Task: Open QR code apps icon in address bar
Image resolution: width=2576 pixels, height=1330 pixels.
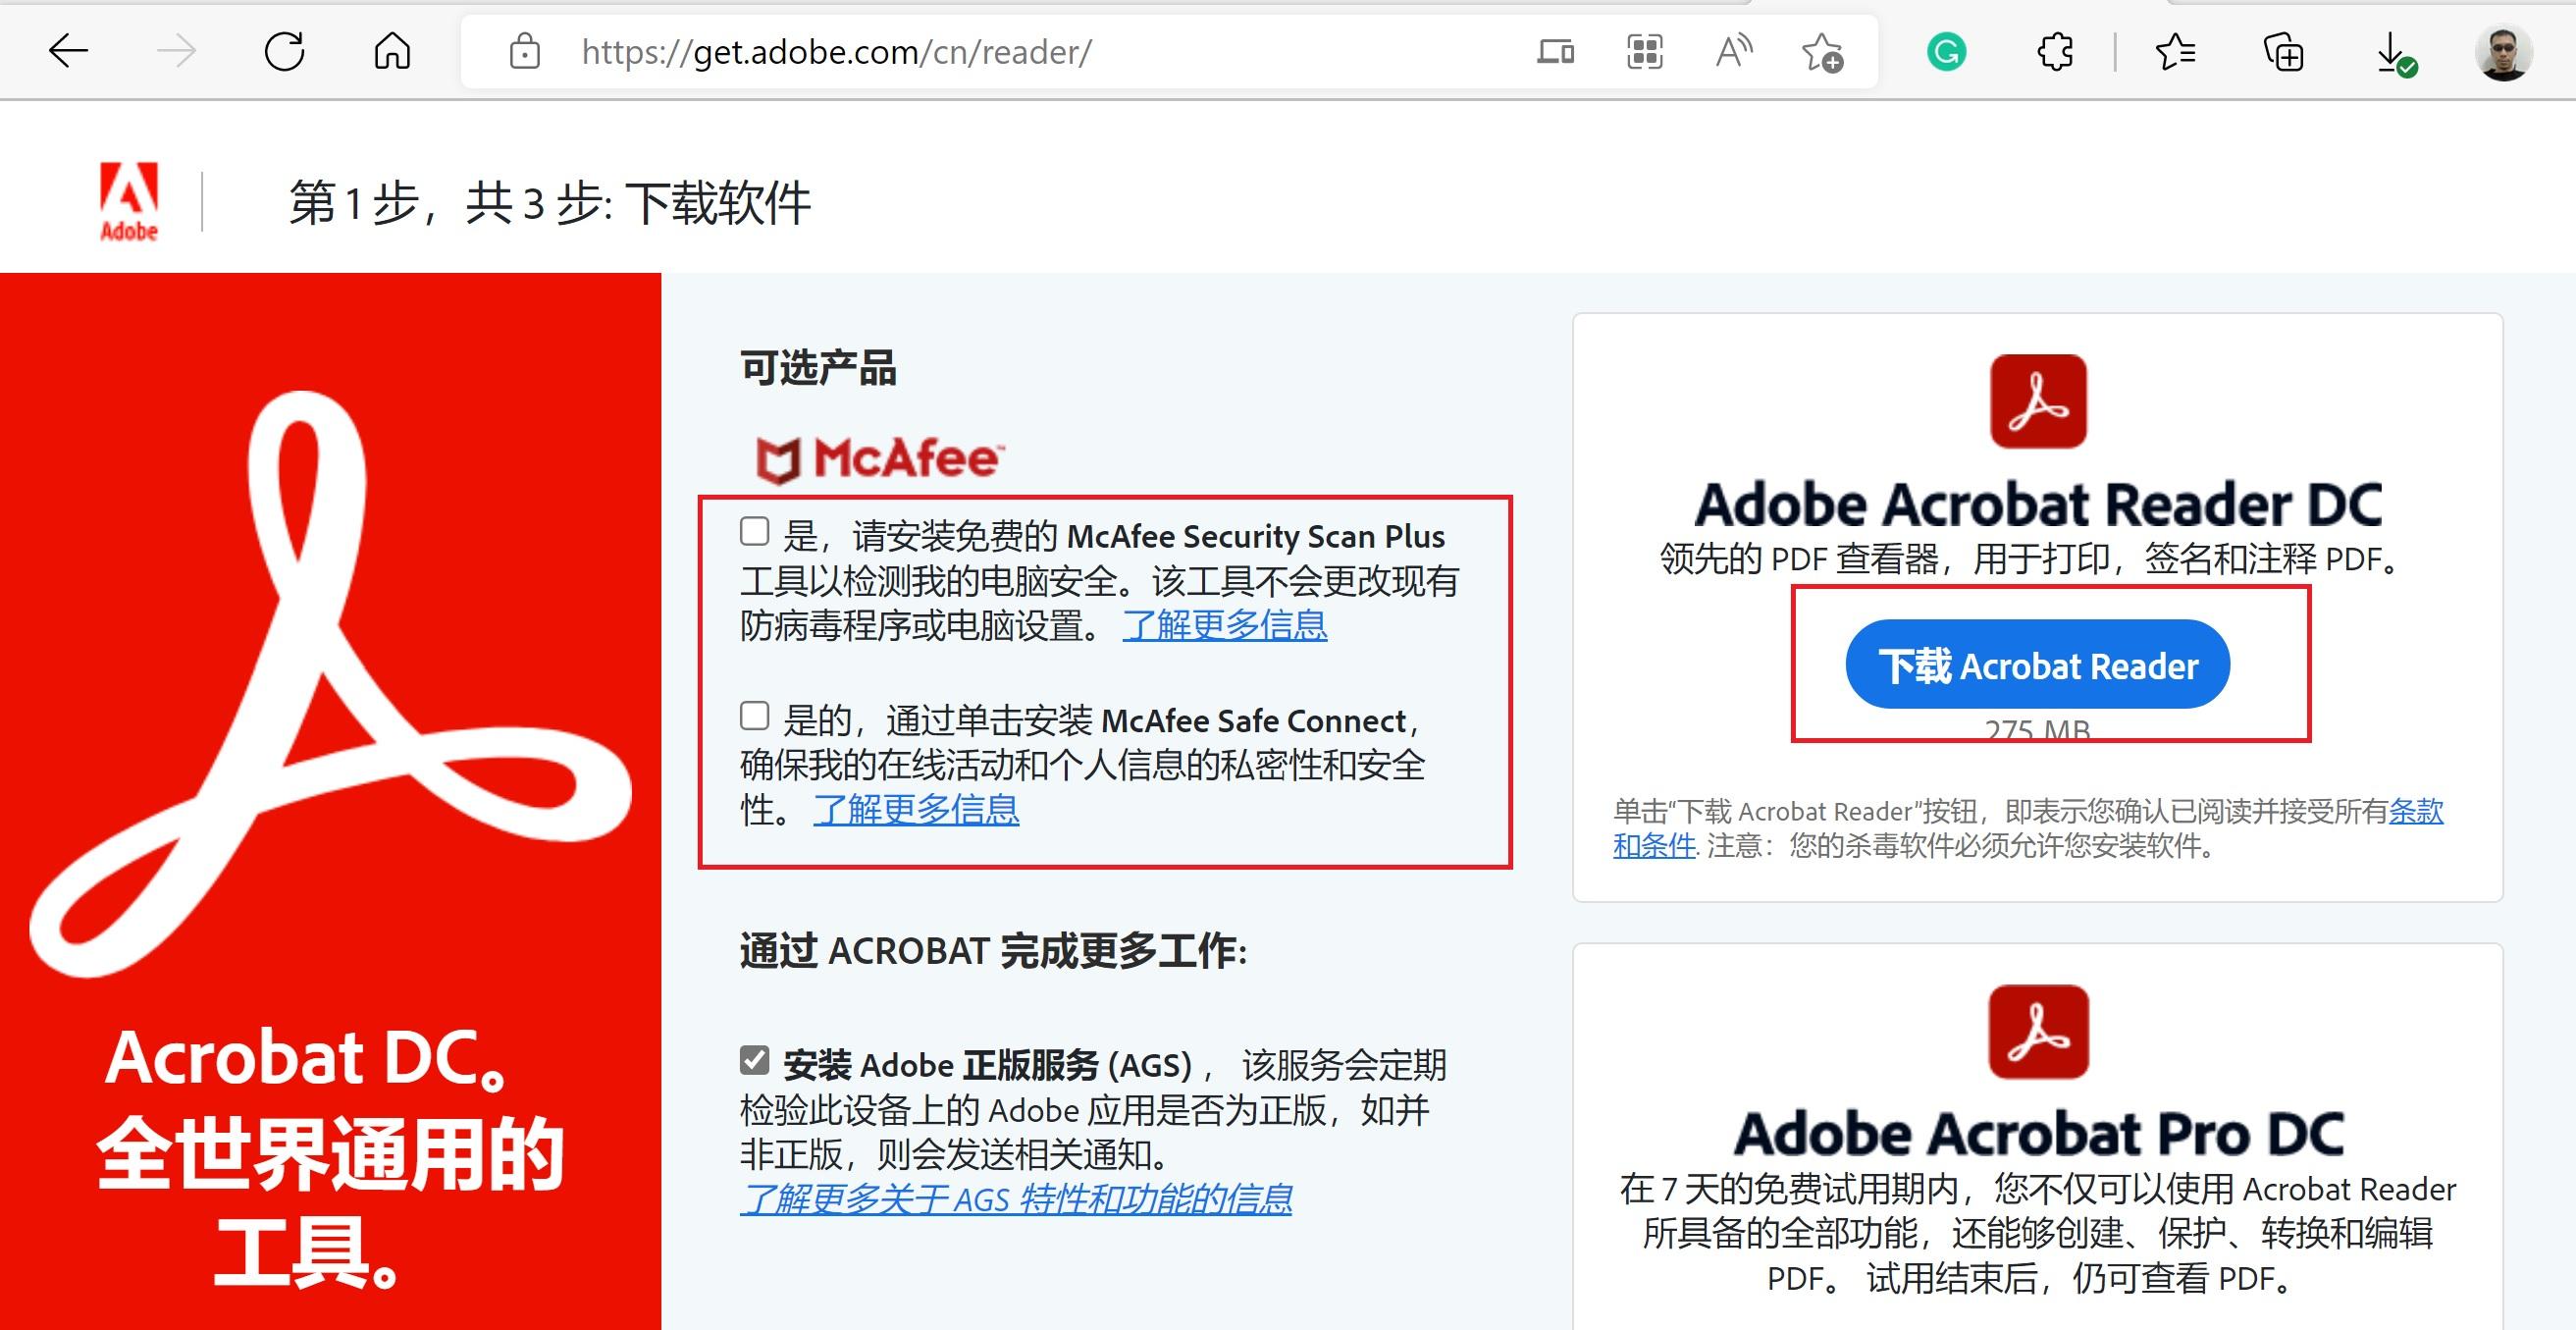Action: click(1645, 51)
